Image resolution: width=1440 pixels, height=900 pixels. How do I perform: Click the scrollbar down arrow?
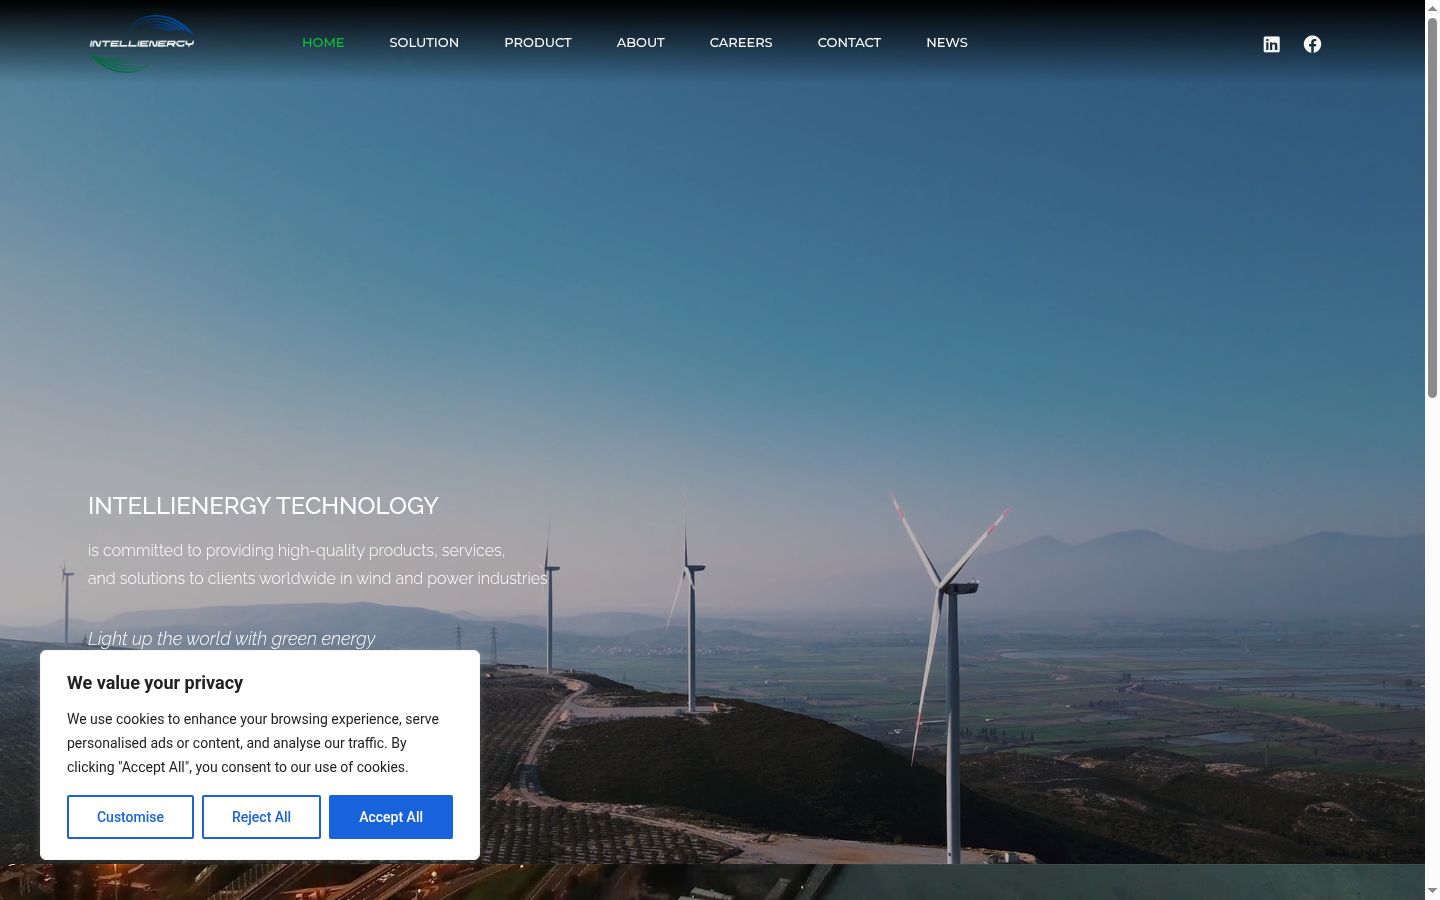point(1432,891)
